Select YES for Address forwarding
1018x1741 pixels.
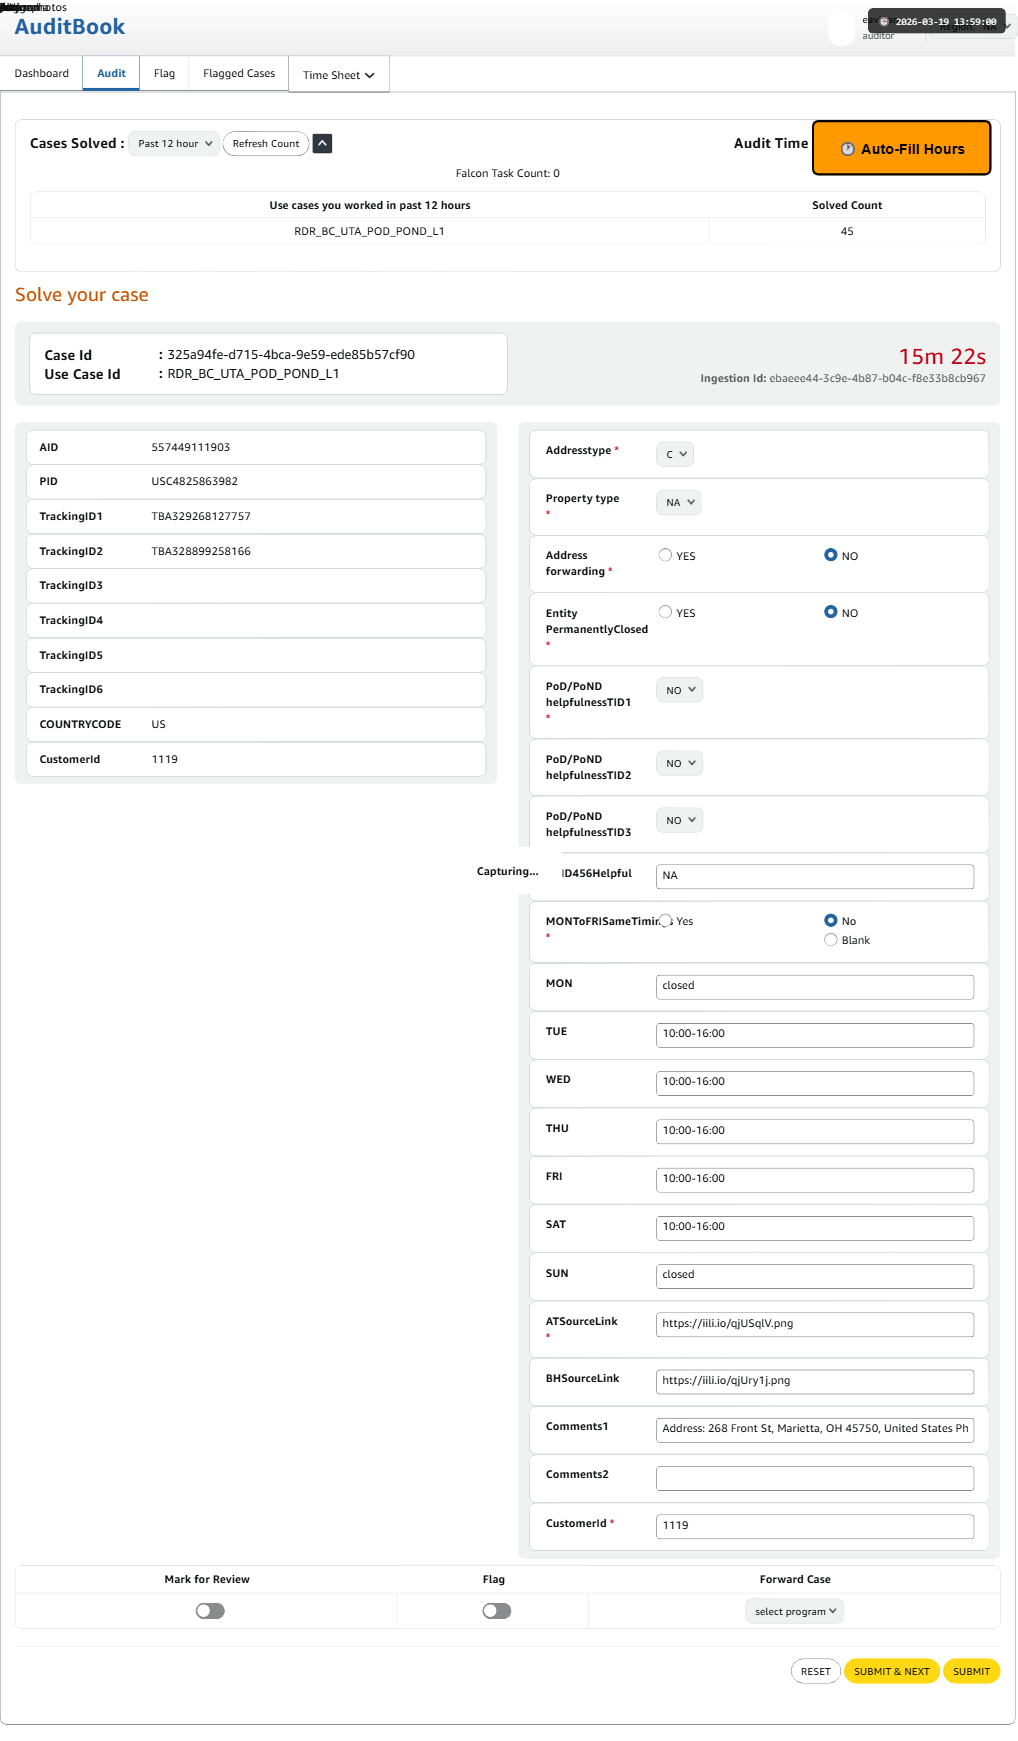click(665, 555)
